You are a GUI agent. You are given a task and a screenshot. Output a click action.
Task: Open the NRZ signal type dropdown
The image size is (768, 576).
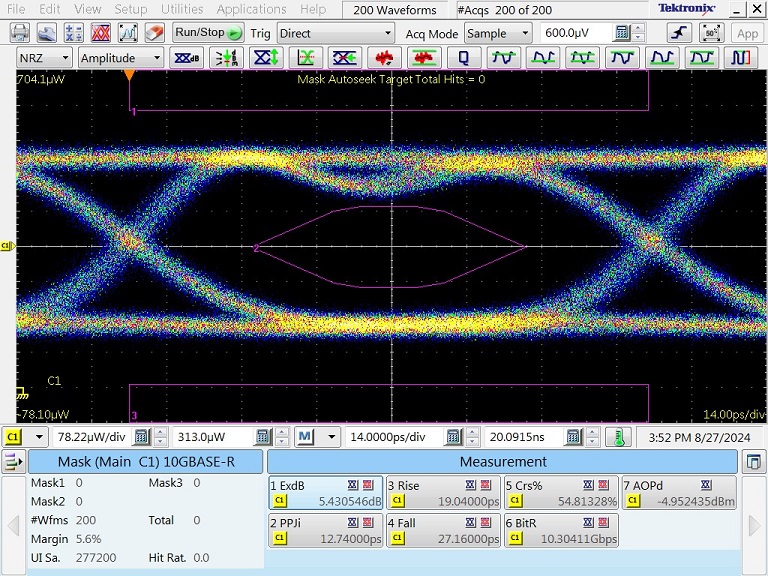coord(45,58)
